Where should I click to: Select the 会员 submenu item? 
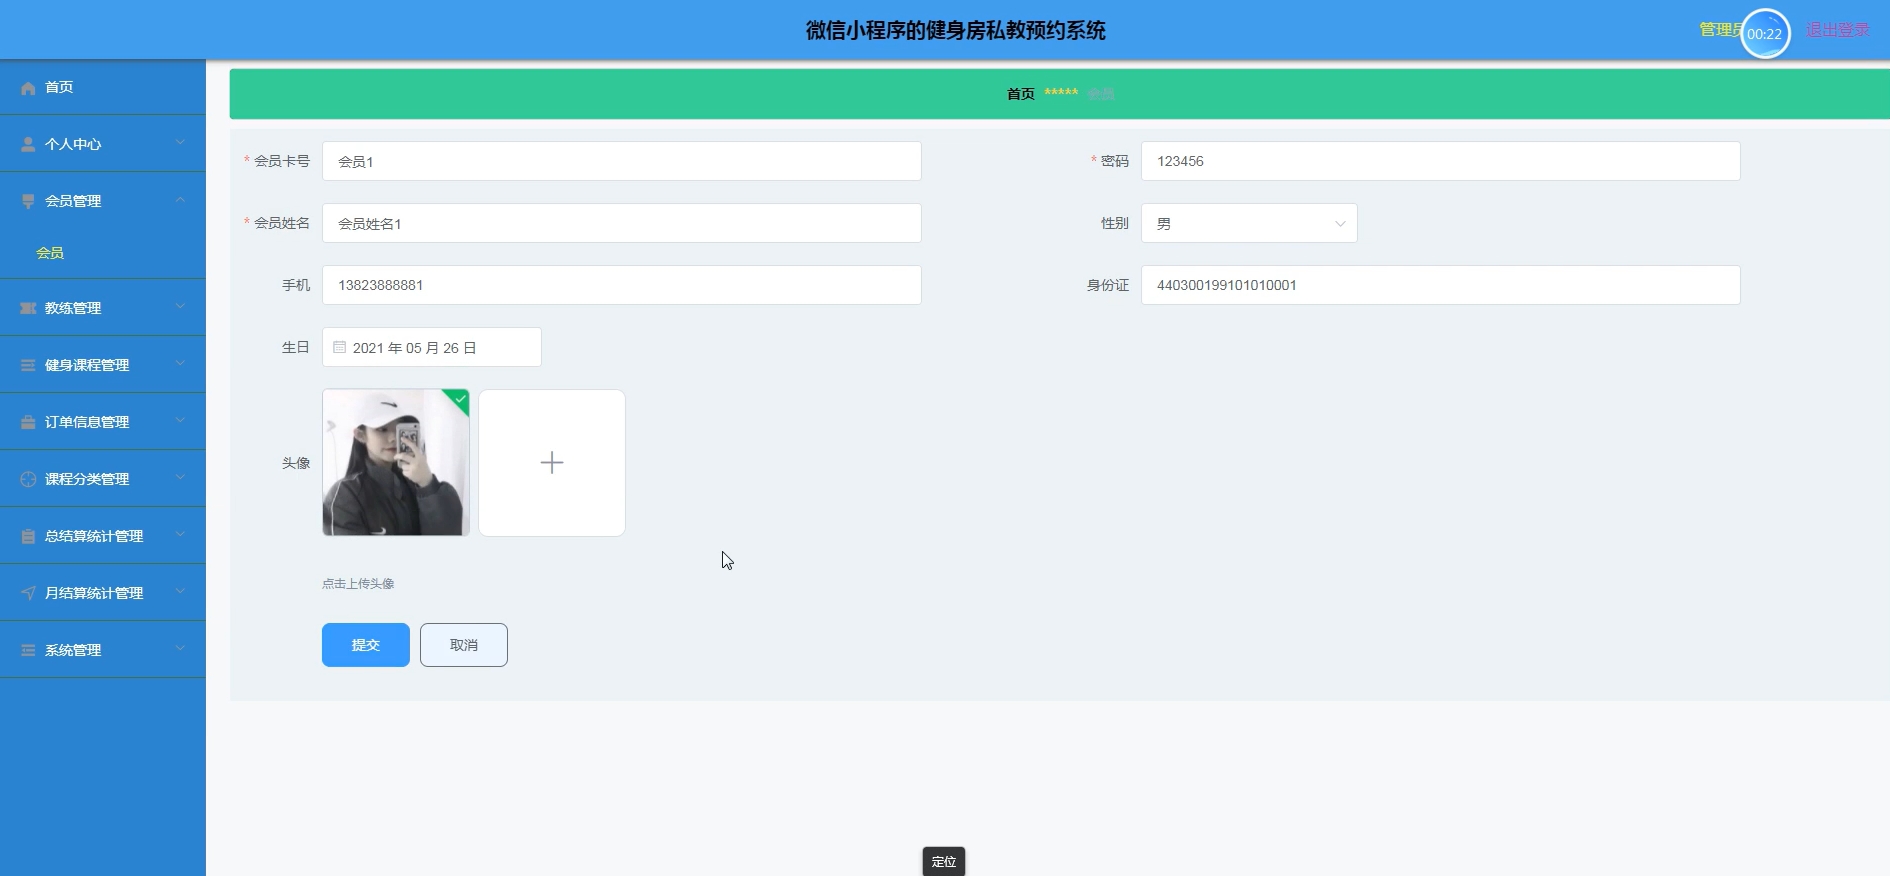[x=50, y=253]
